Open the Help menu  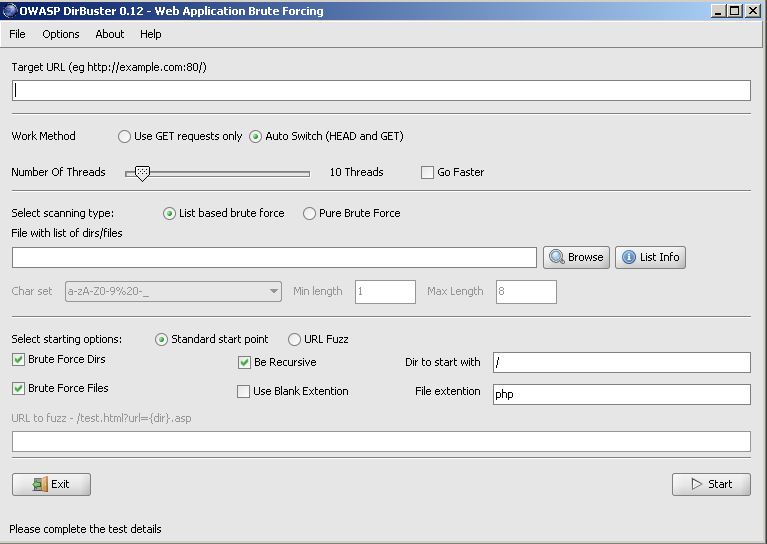click(x=151, y=34)
